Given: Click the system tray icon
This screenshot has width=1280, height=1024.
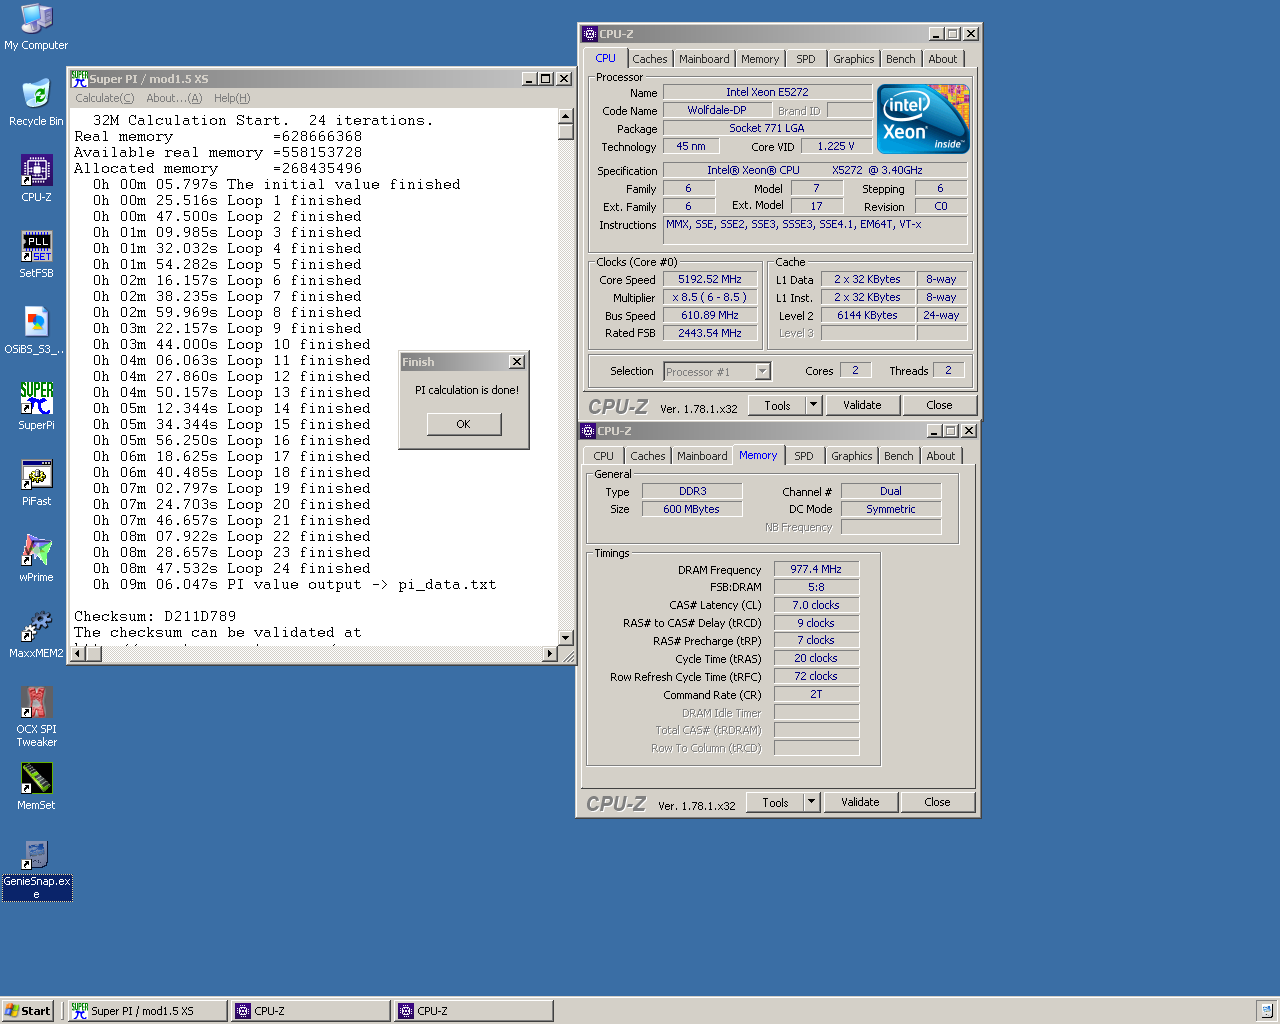Looking at the screenshot, I should (1266, 1010).
